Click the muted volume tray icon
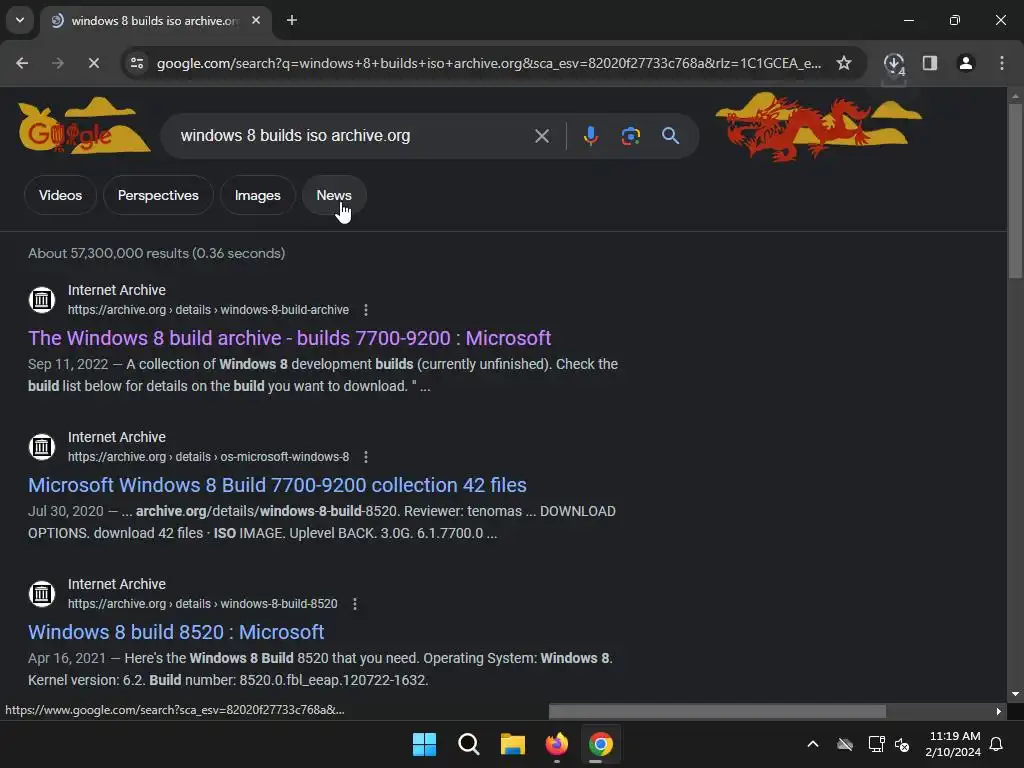The height and width of the screenshot is (768, 1024). [902, 744]
